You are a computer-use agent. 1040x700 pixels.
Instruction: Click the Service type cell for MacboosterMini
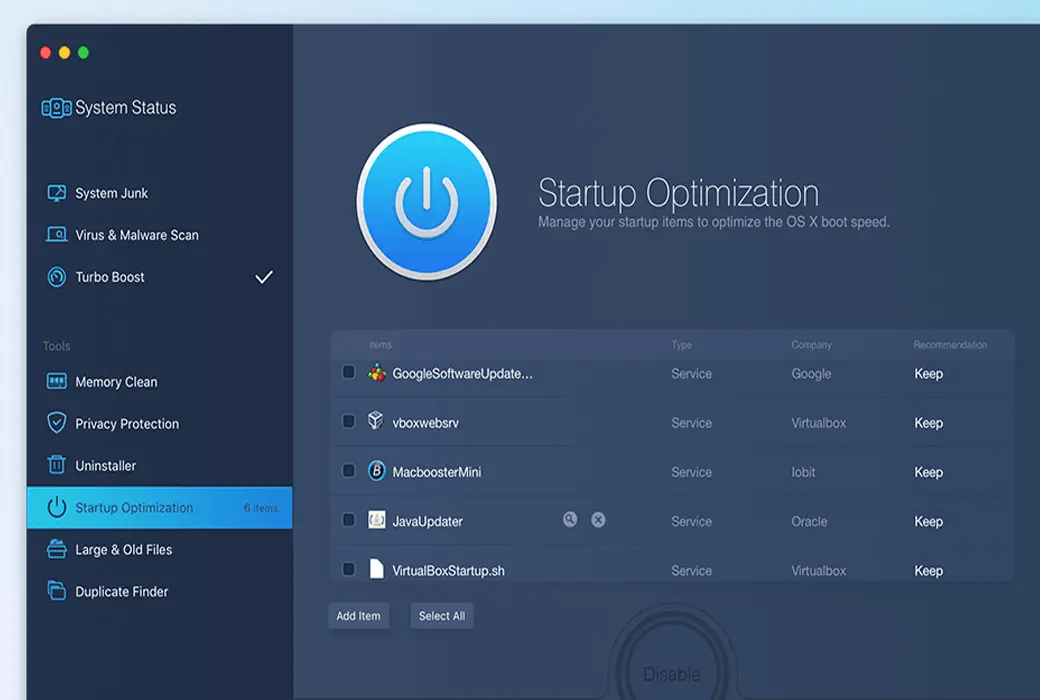[691, 472]
